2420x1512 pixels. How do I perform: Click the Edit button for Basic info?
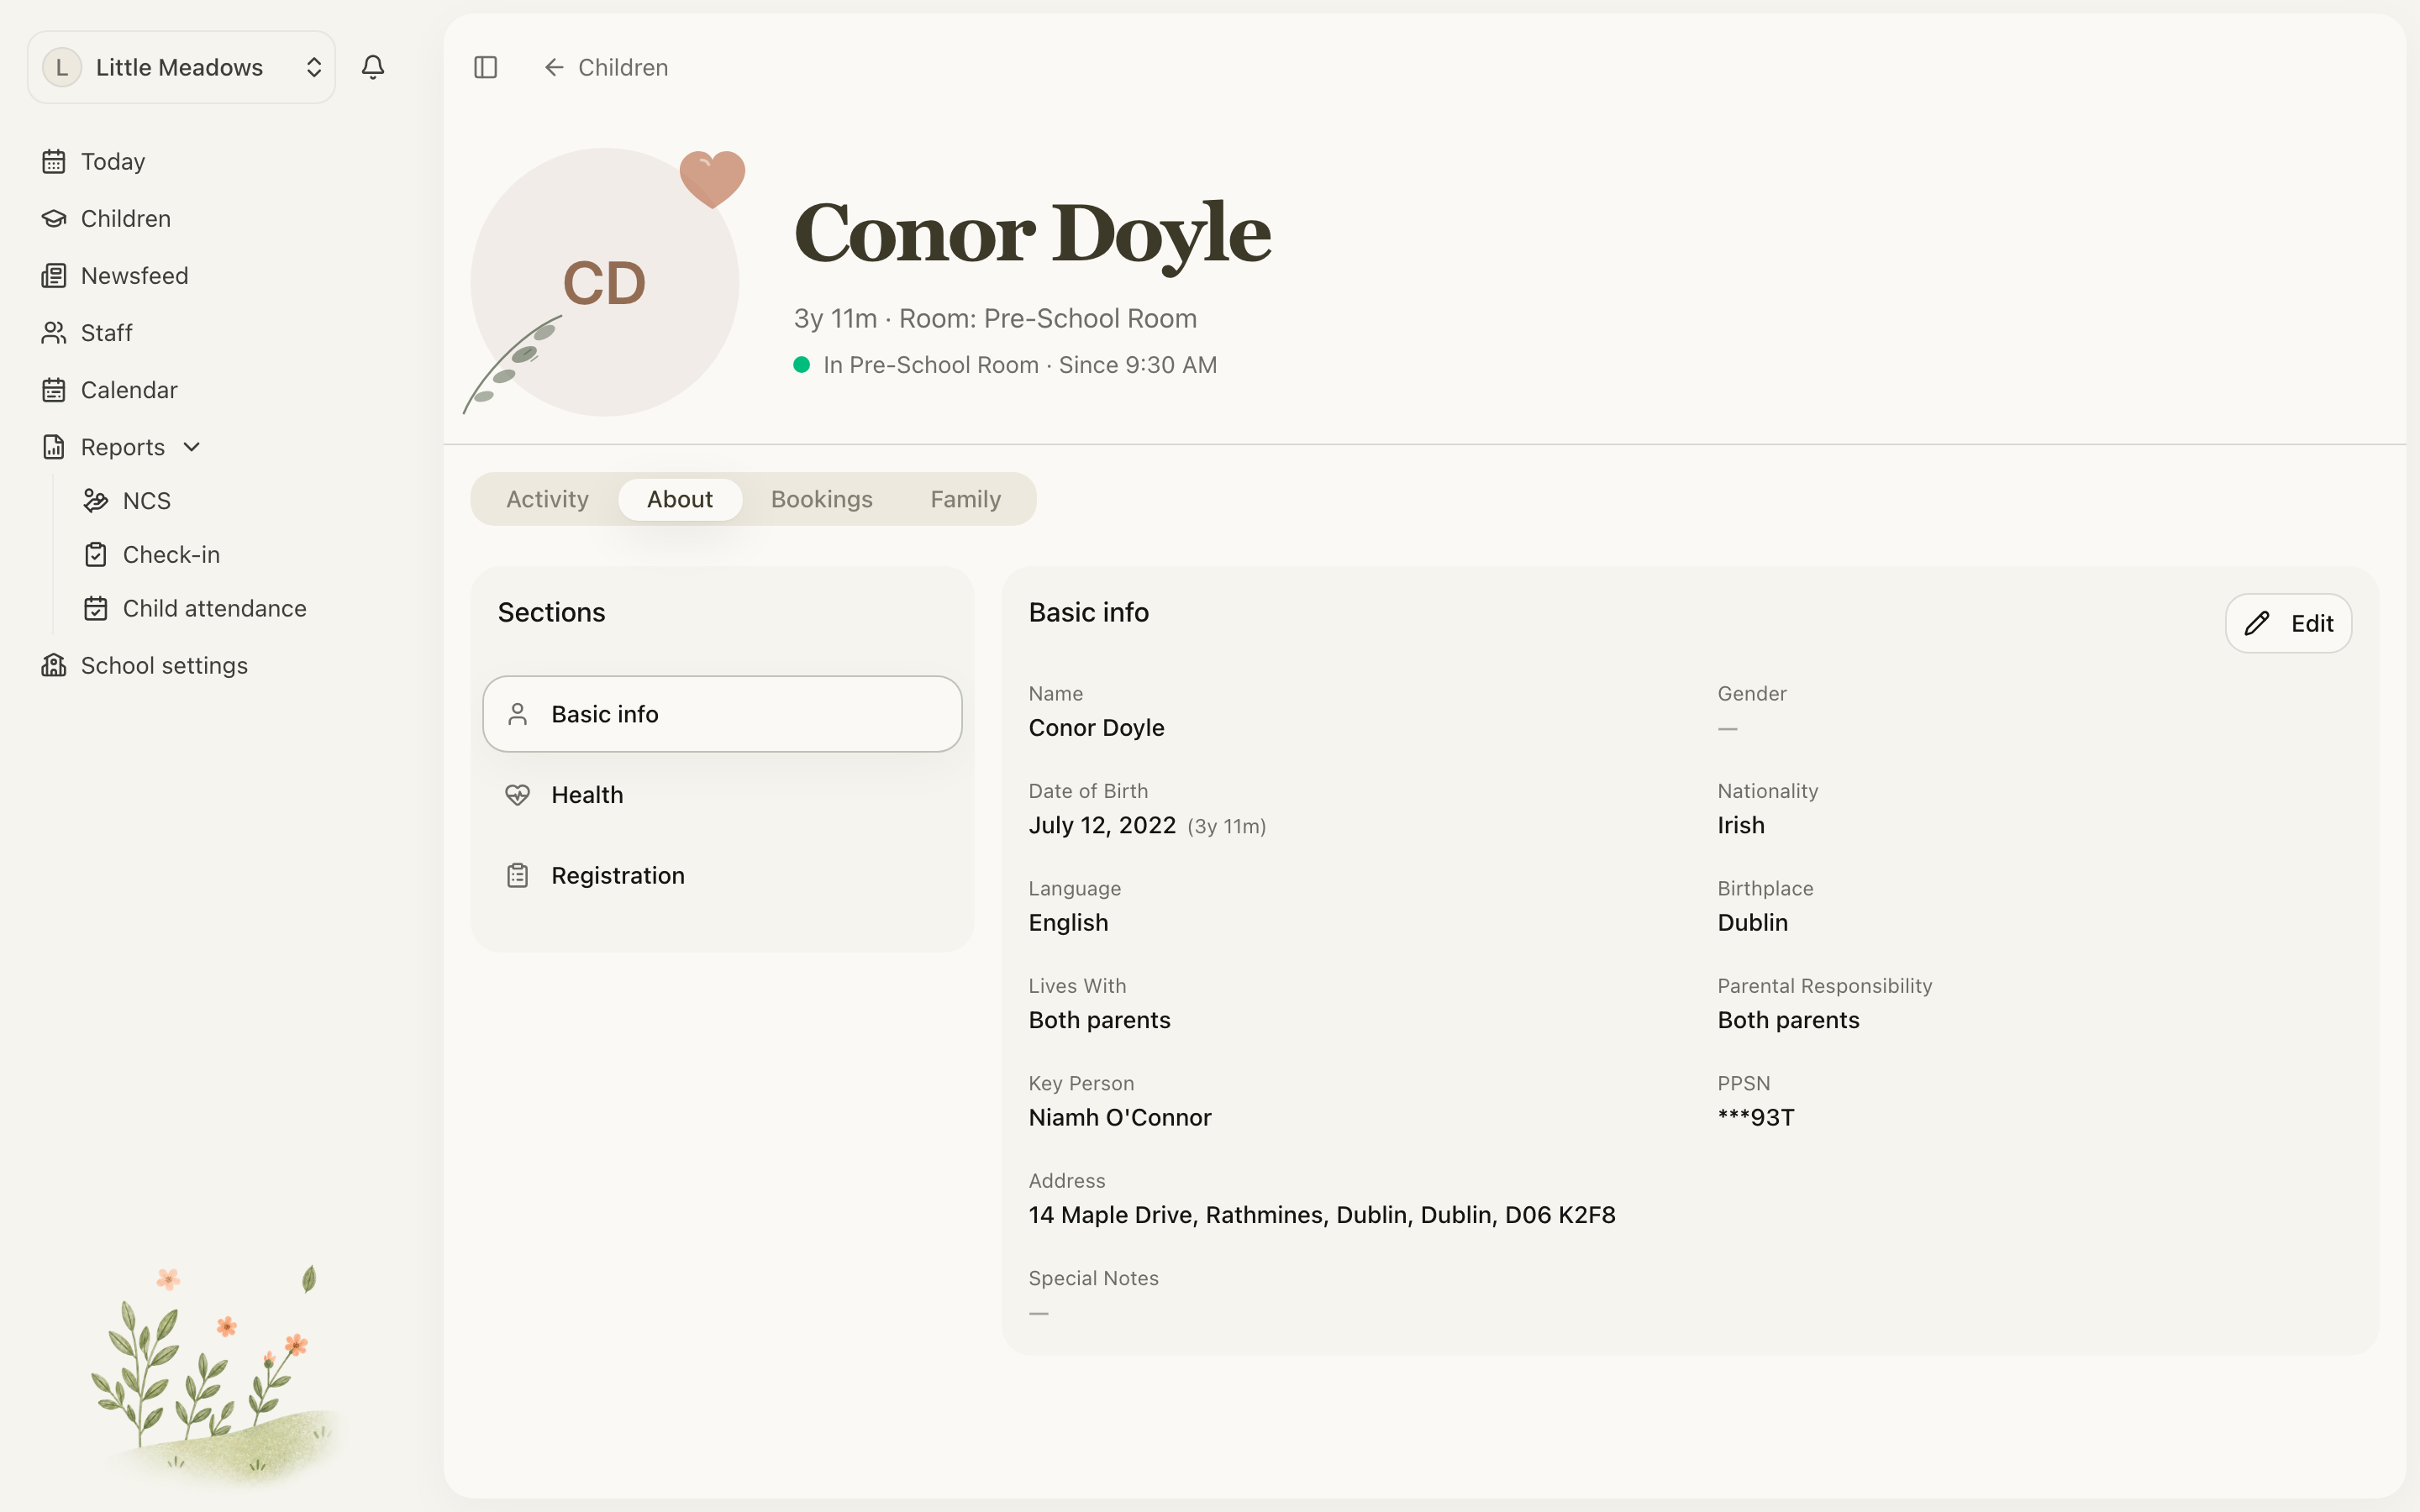(2288, 623)
